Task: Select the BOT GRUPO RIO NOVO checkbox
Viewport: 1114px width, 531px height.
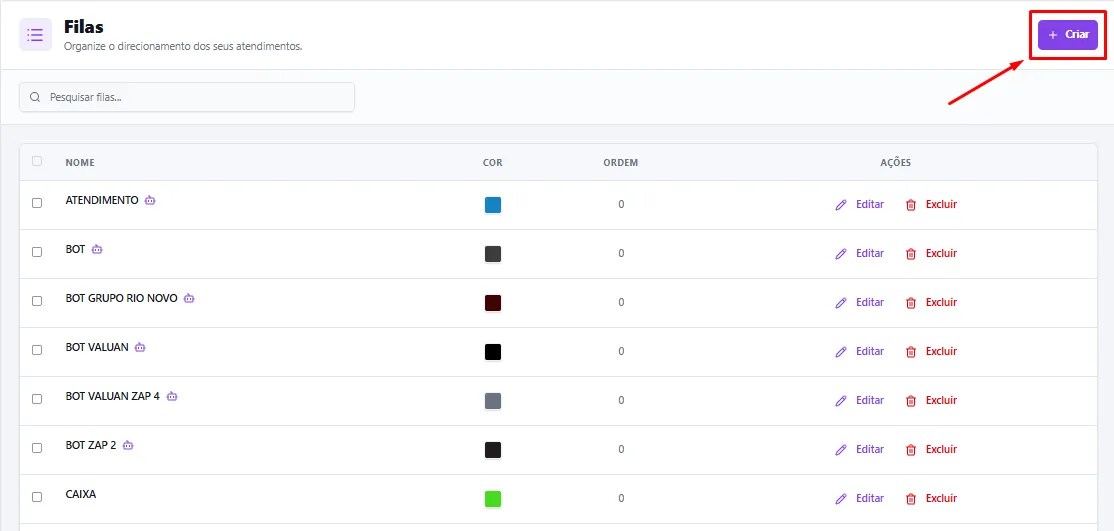Action: [37, 301]
